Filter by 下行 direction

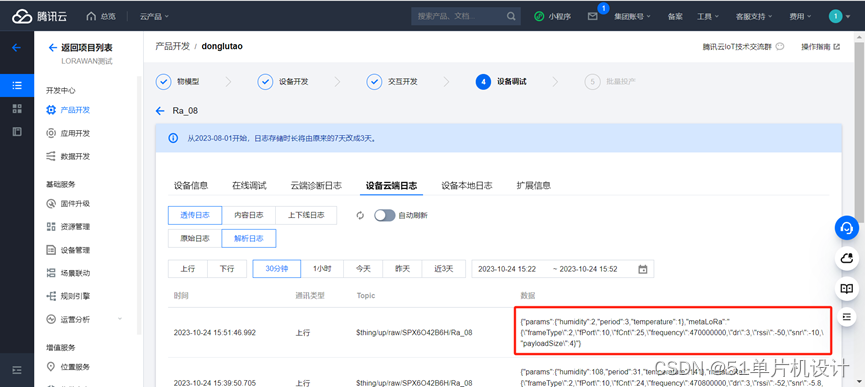[x=227, y=269]
